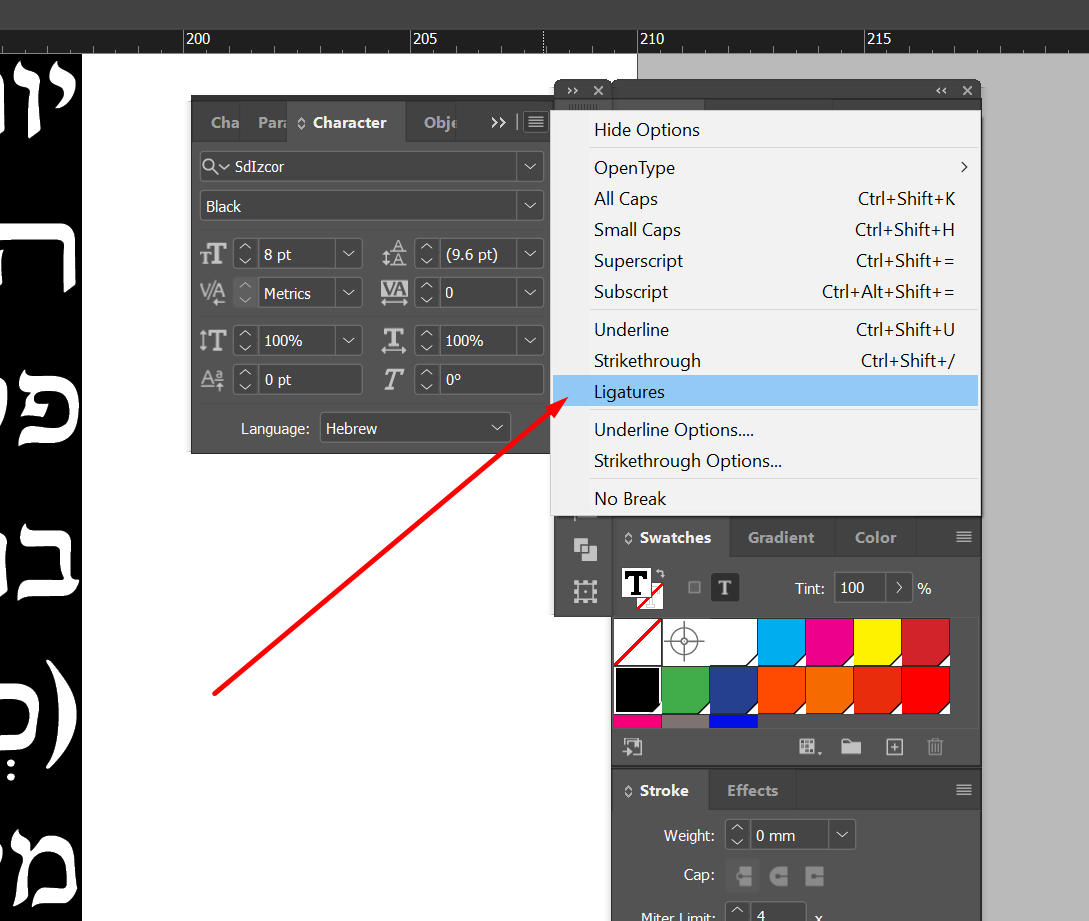The height and width of the screenshot is (921, 1089).
Task: Click the font size icon in Character panel
Action: 213,254
